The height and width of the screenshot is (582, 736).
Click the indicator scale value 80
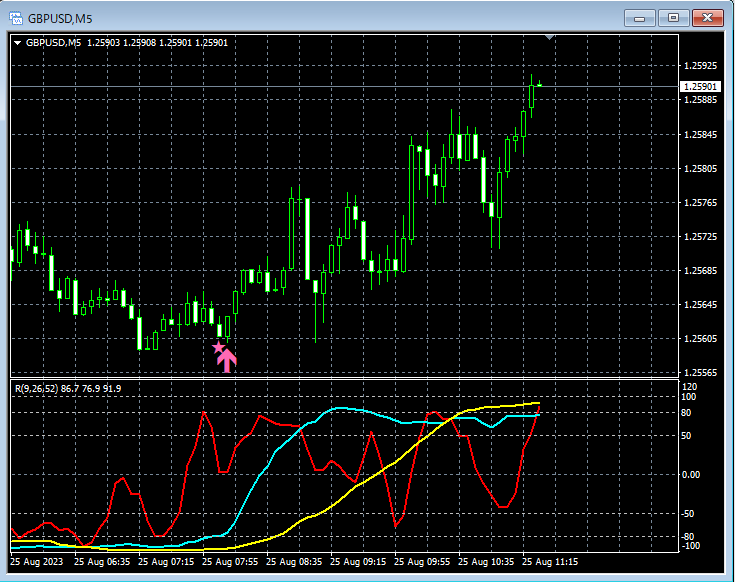pyautogui.click(x=686, y=413)
